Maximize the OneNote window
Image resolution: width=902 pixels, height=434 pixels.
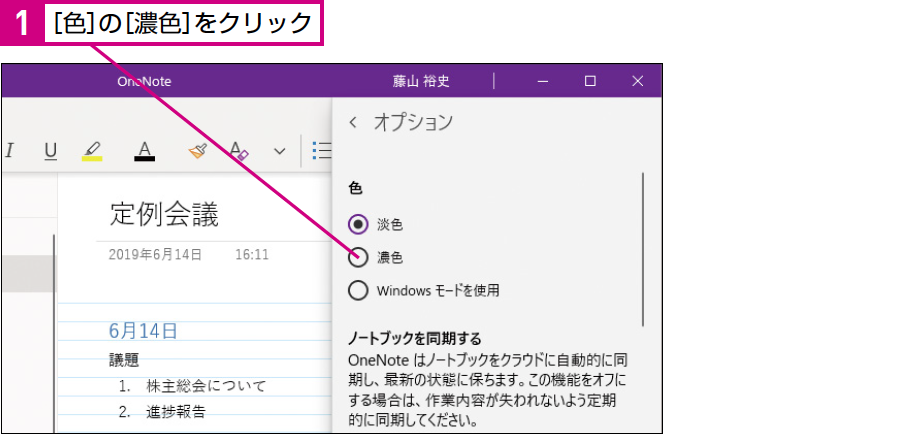tap(590, 82)
